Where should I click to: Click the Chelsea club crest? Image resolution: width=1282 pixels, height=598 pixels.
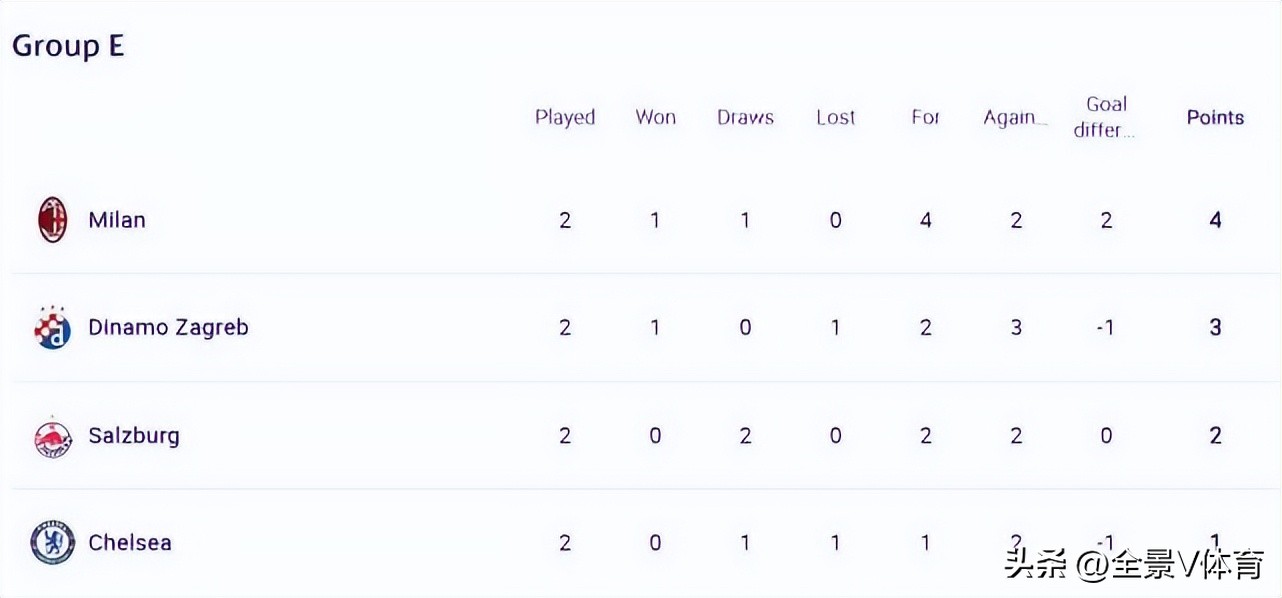pyautogui.click(x=53, y=543)
